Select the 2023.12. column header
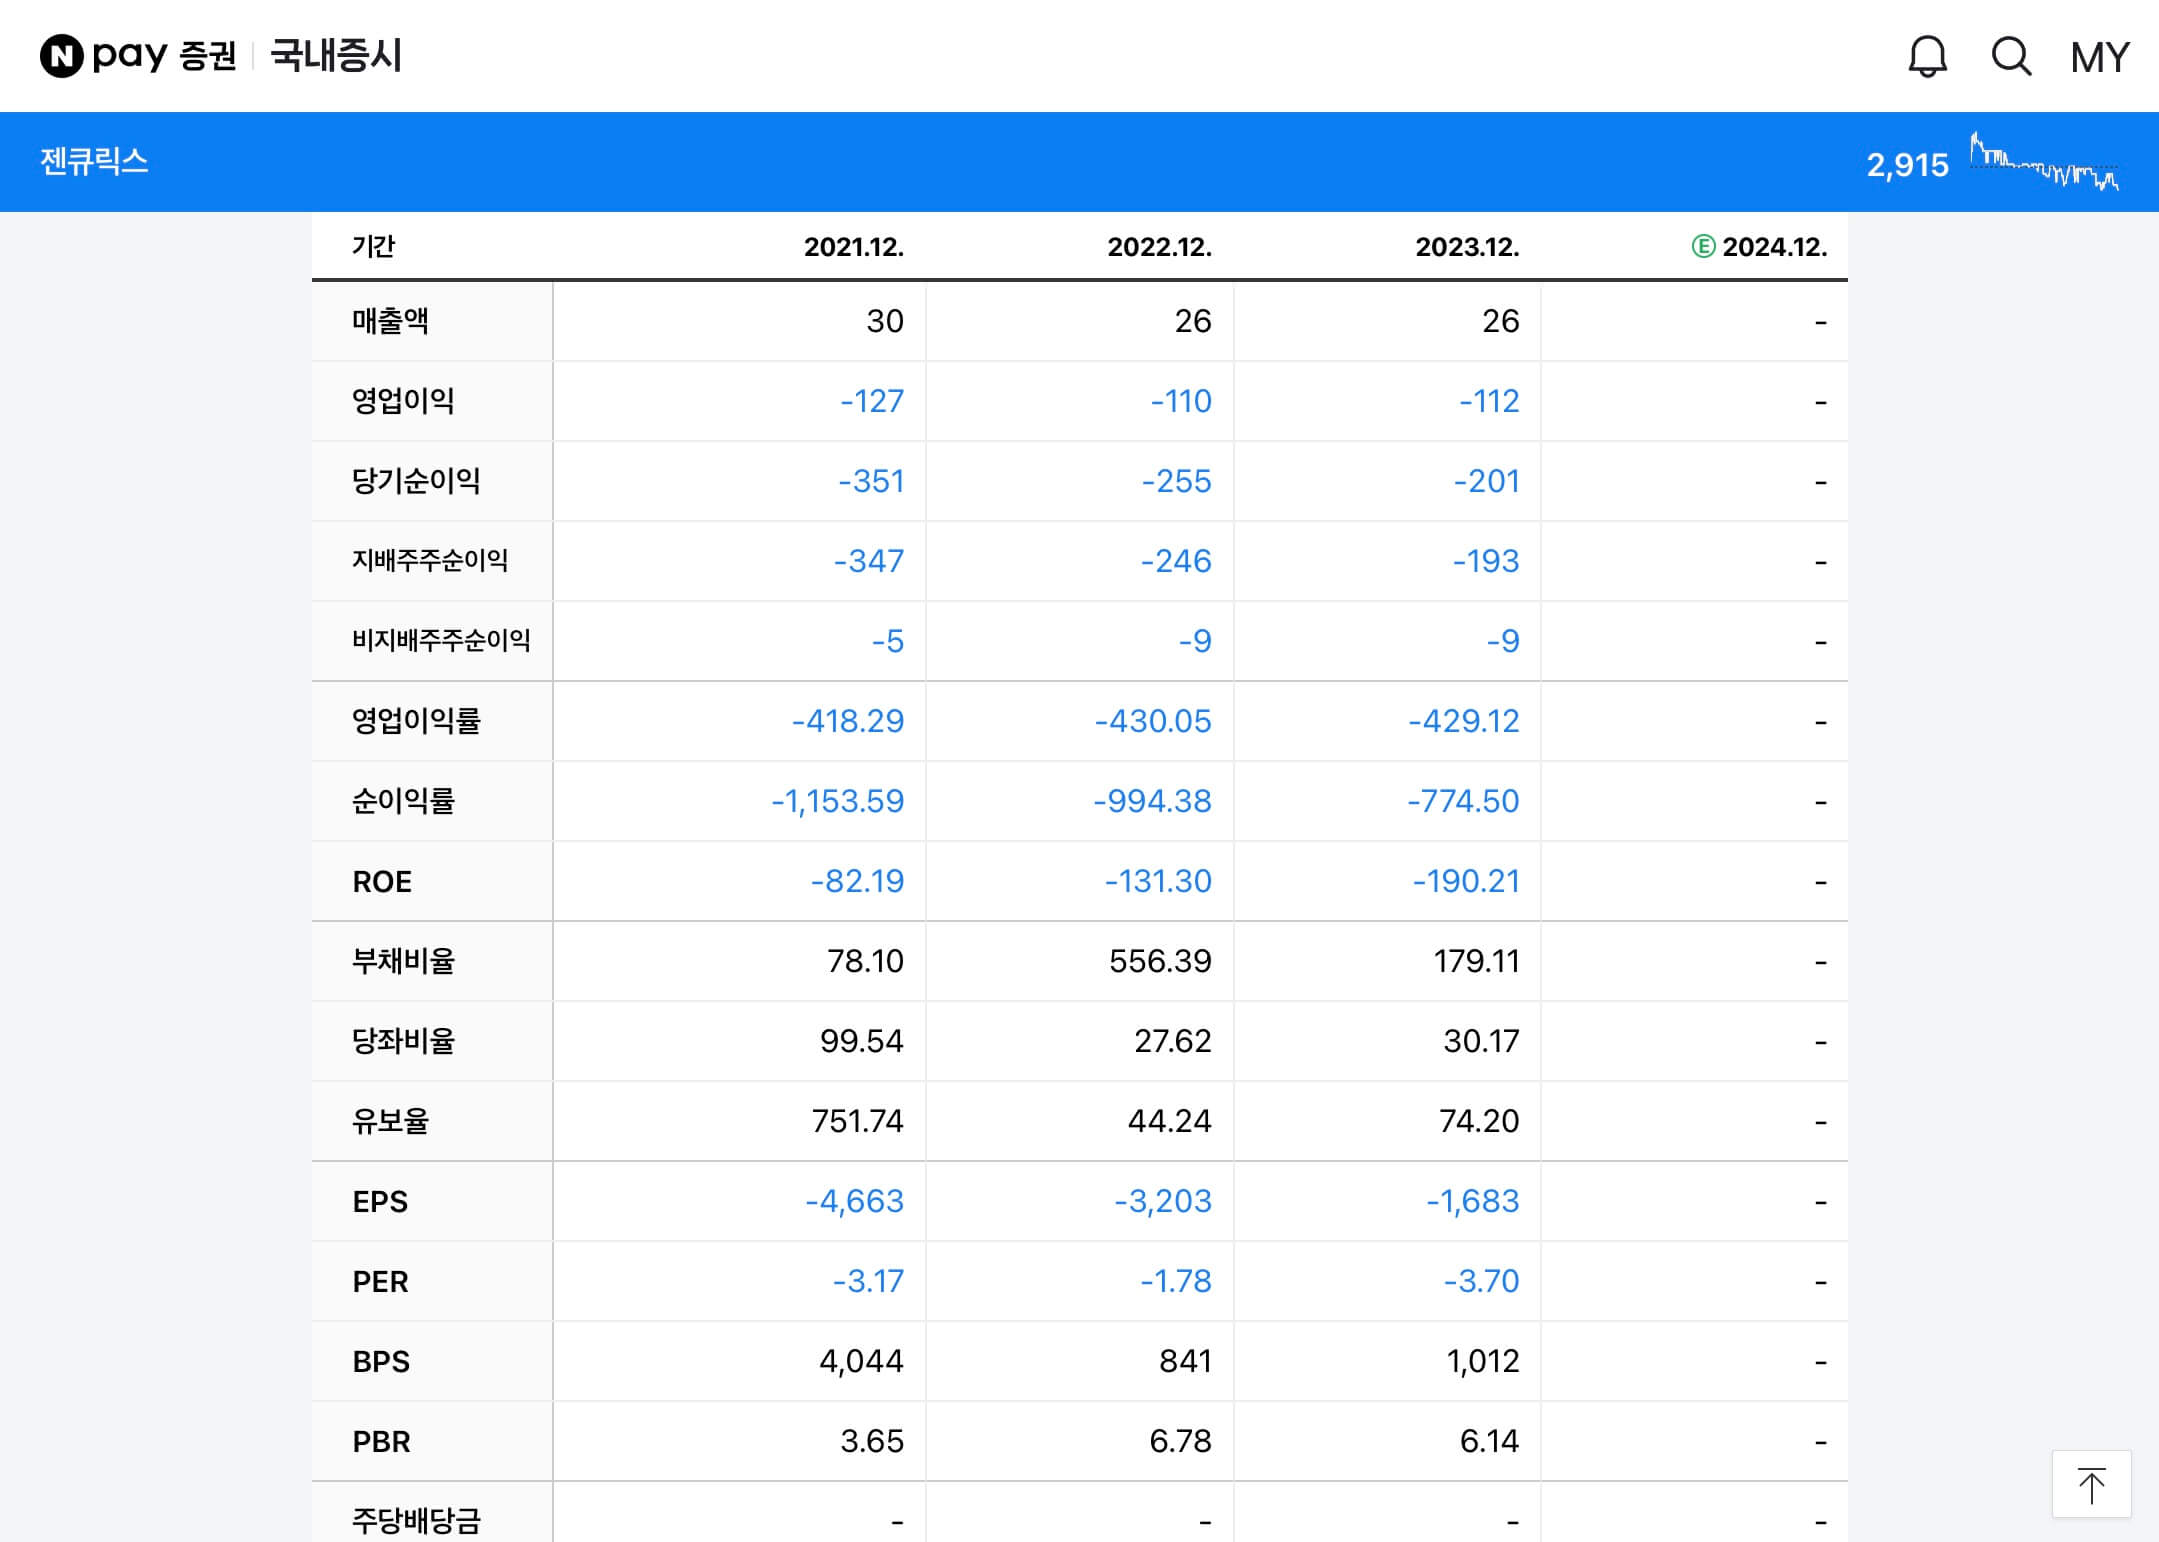This screenshot has height=1542, width=2159. (1467, 247)
